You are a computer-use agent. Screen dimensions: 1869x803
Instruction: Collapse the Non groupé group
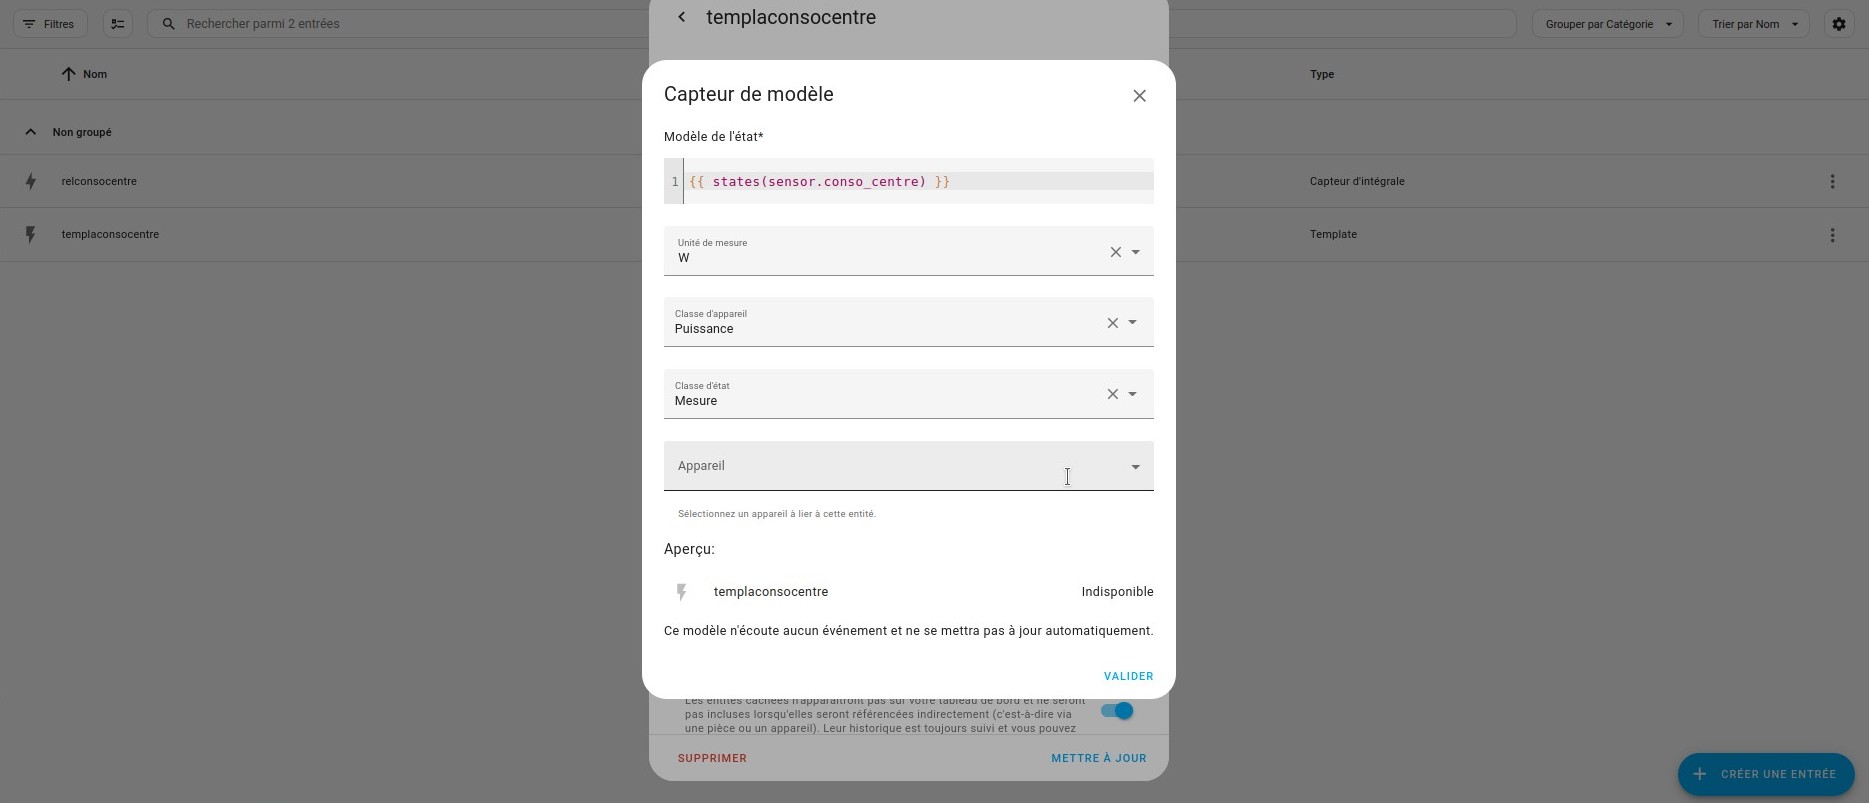click(31, 132)
